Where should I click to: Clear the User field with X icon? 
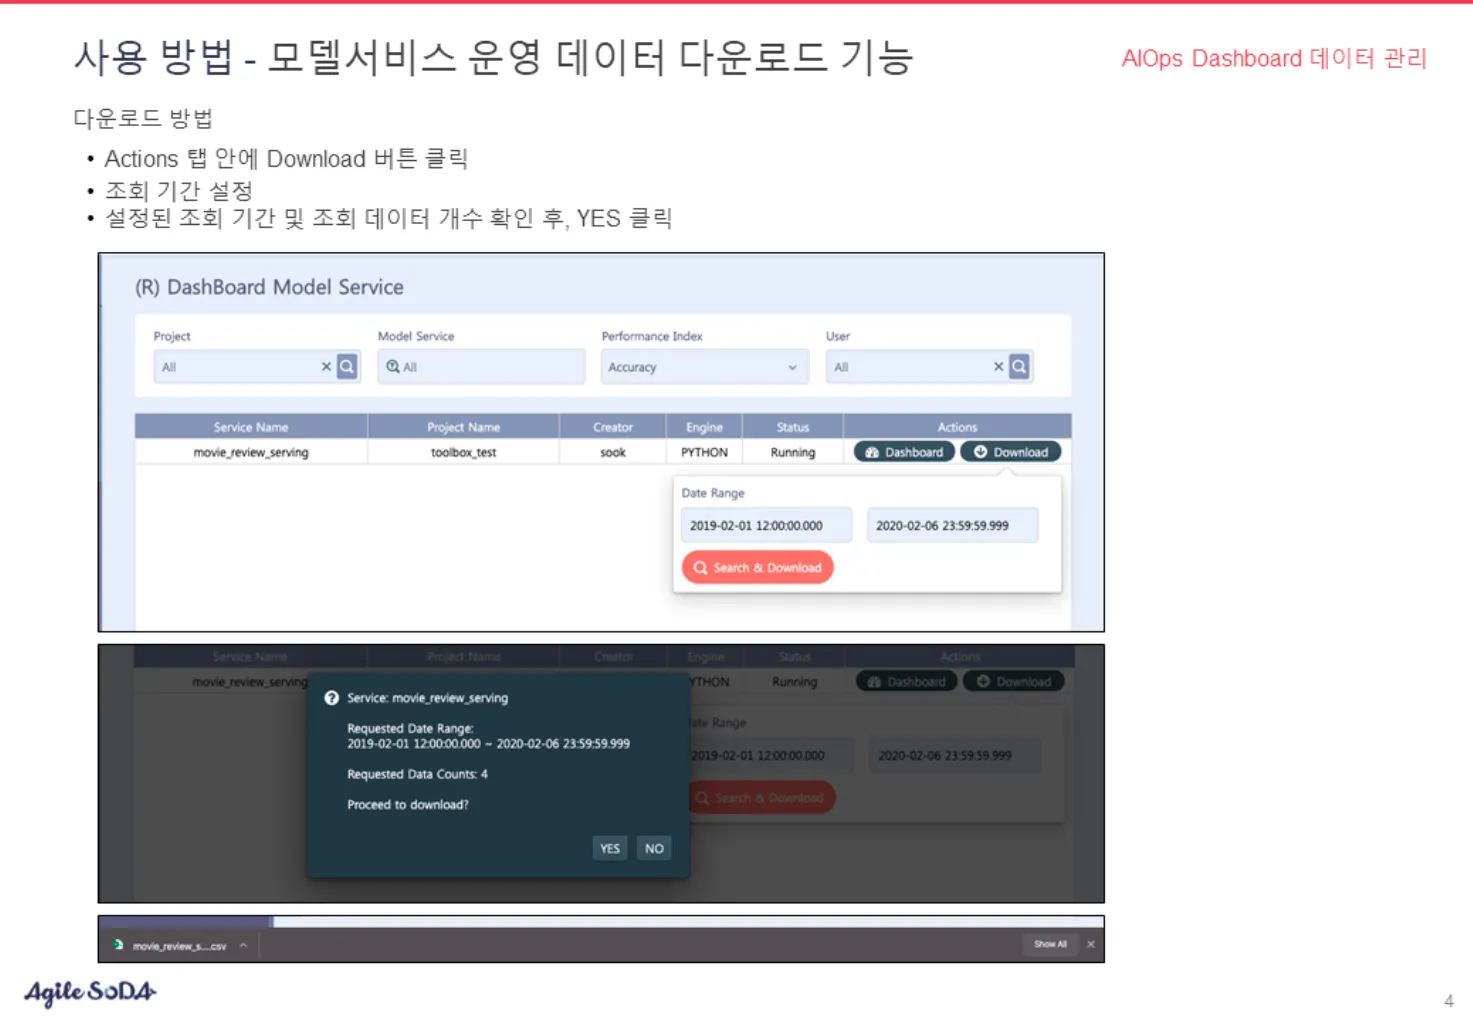[998, 367]
